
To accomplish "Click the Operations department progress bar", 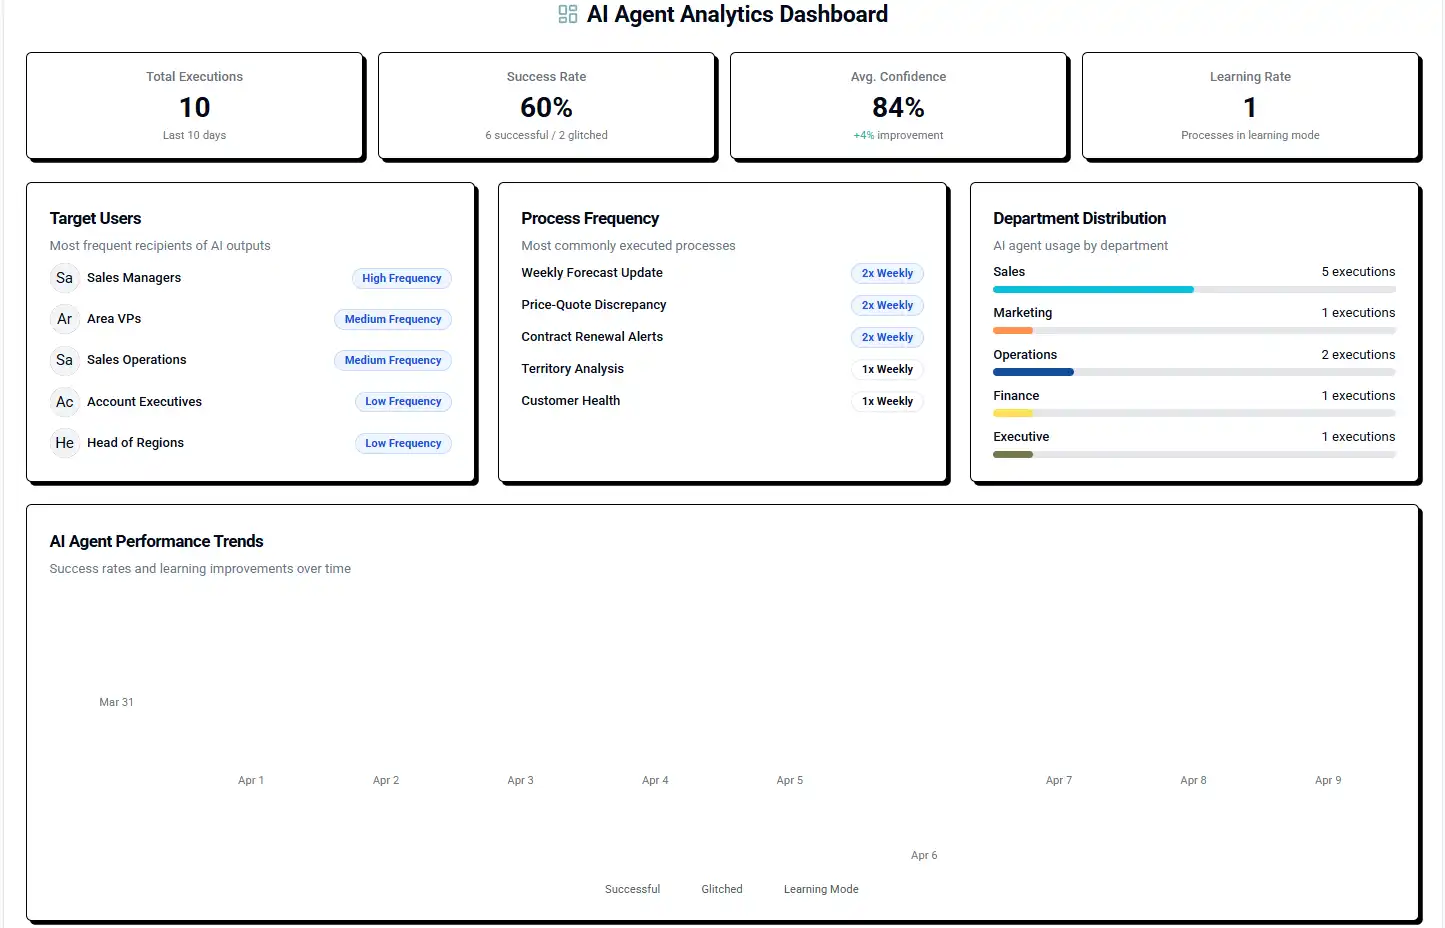I will 1193,372.
